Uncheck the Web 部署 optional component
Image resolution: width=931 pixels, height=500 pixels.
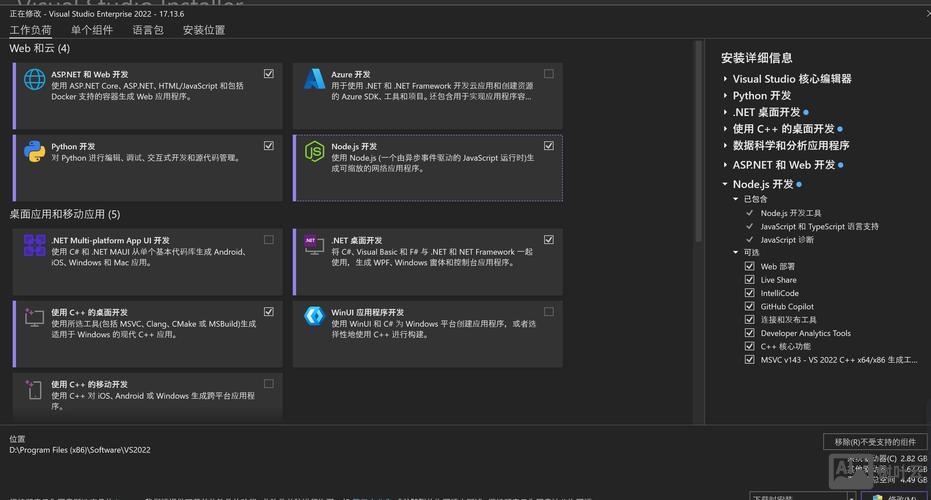749,266
